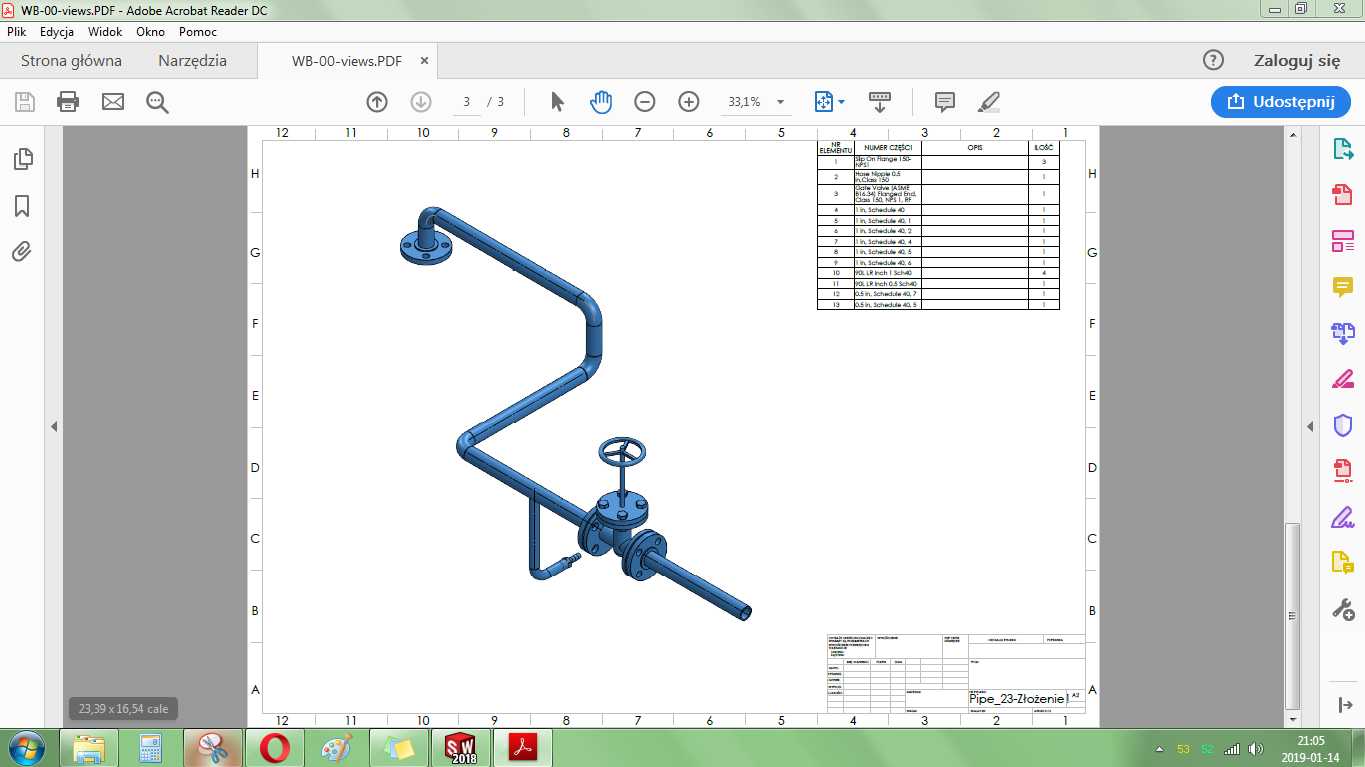Launch Opera browser from taskbar
This screenshot has height=767, width=1365.
tap(274, 747)
